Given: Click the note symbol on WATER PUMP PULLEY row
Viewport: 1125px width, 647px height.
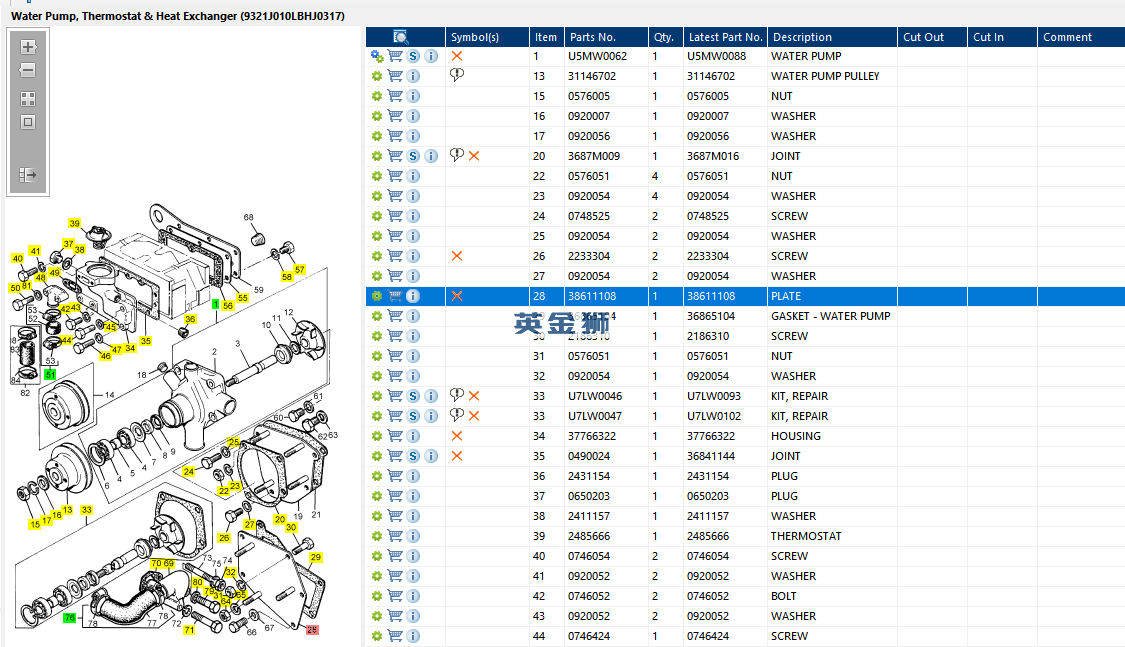Looking at the screenshot, I should [456, 75].
